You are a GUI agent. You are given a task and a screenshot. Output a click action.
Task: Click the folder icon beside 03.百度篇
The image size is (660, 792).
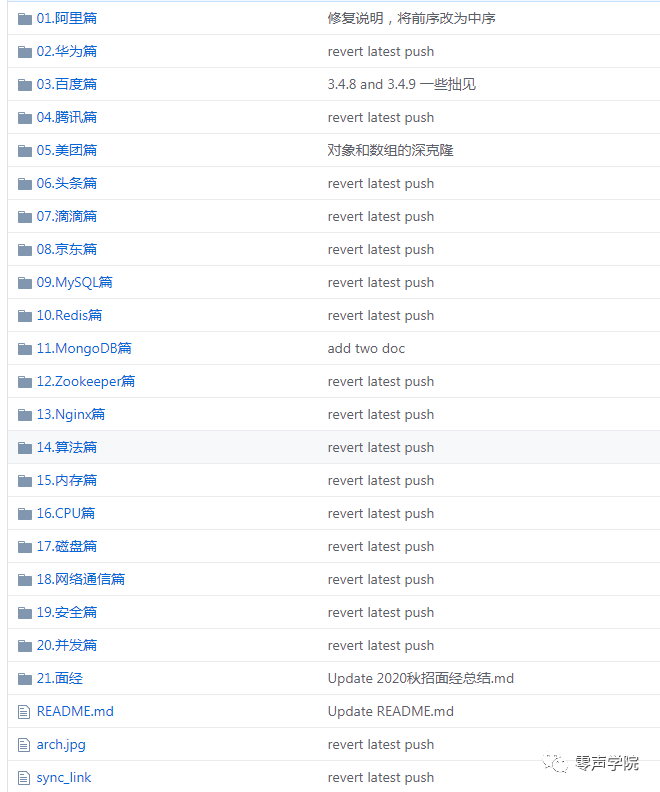pos(25,85)
